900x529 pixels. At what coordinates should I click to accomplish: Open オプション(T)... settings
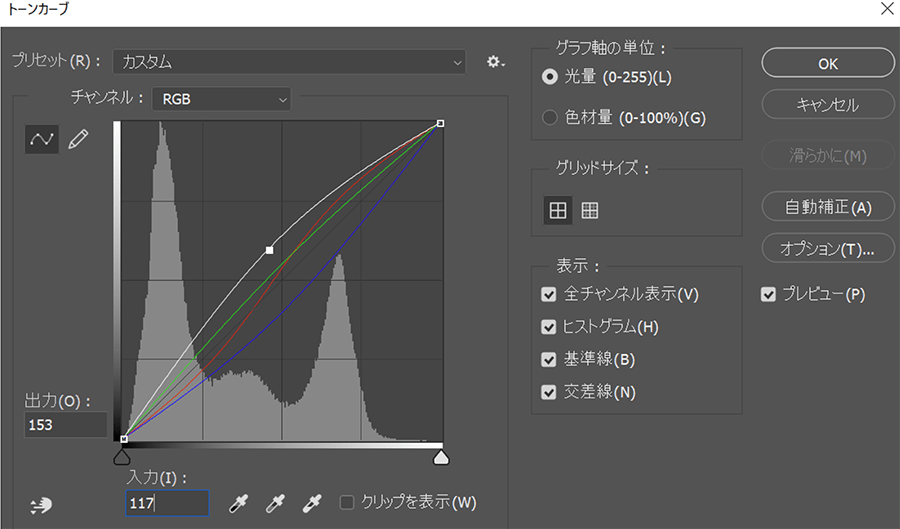tap(828, 249)
